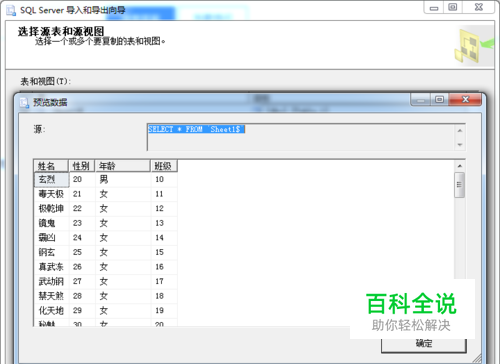Click the 姓名 column header
Screen dimensions: 500x364
tap(51, 166)
